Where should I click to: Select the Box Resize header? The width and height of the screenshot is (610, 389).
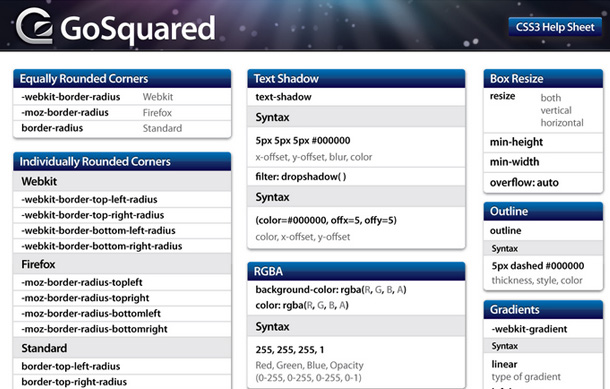point(543,79)
